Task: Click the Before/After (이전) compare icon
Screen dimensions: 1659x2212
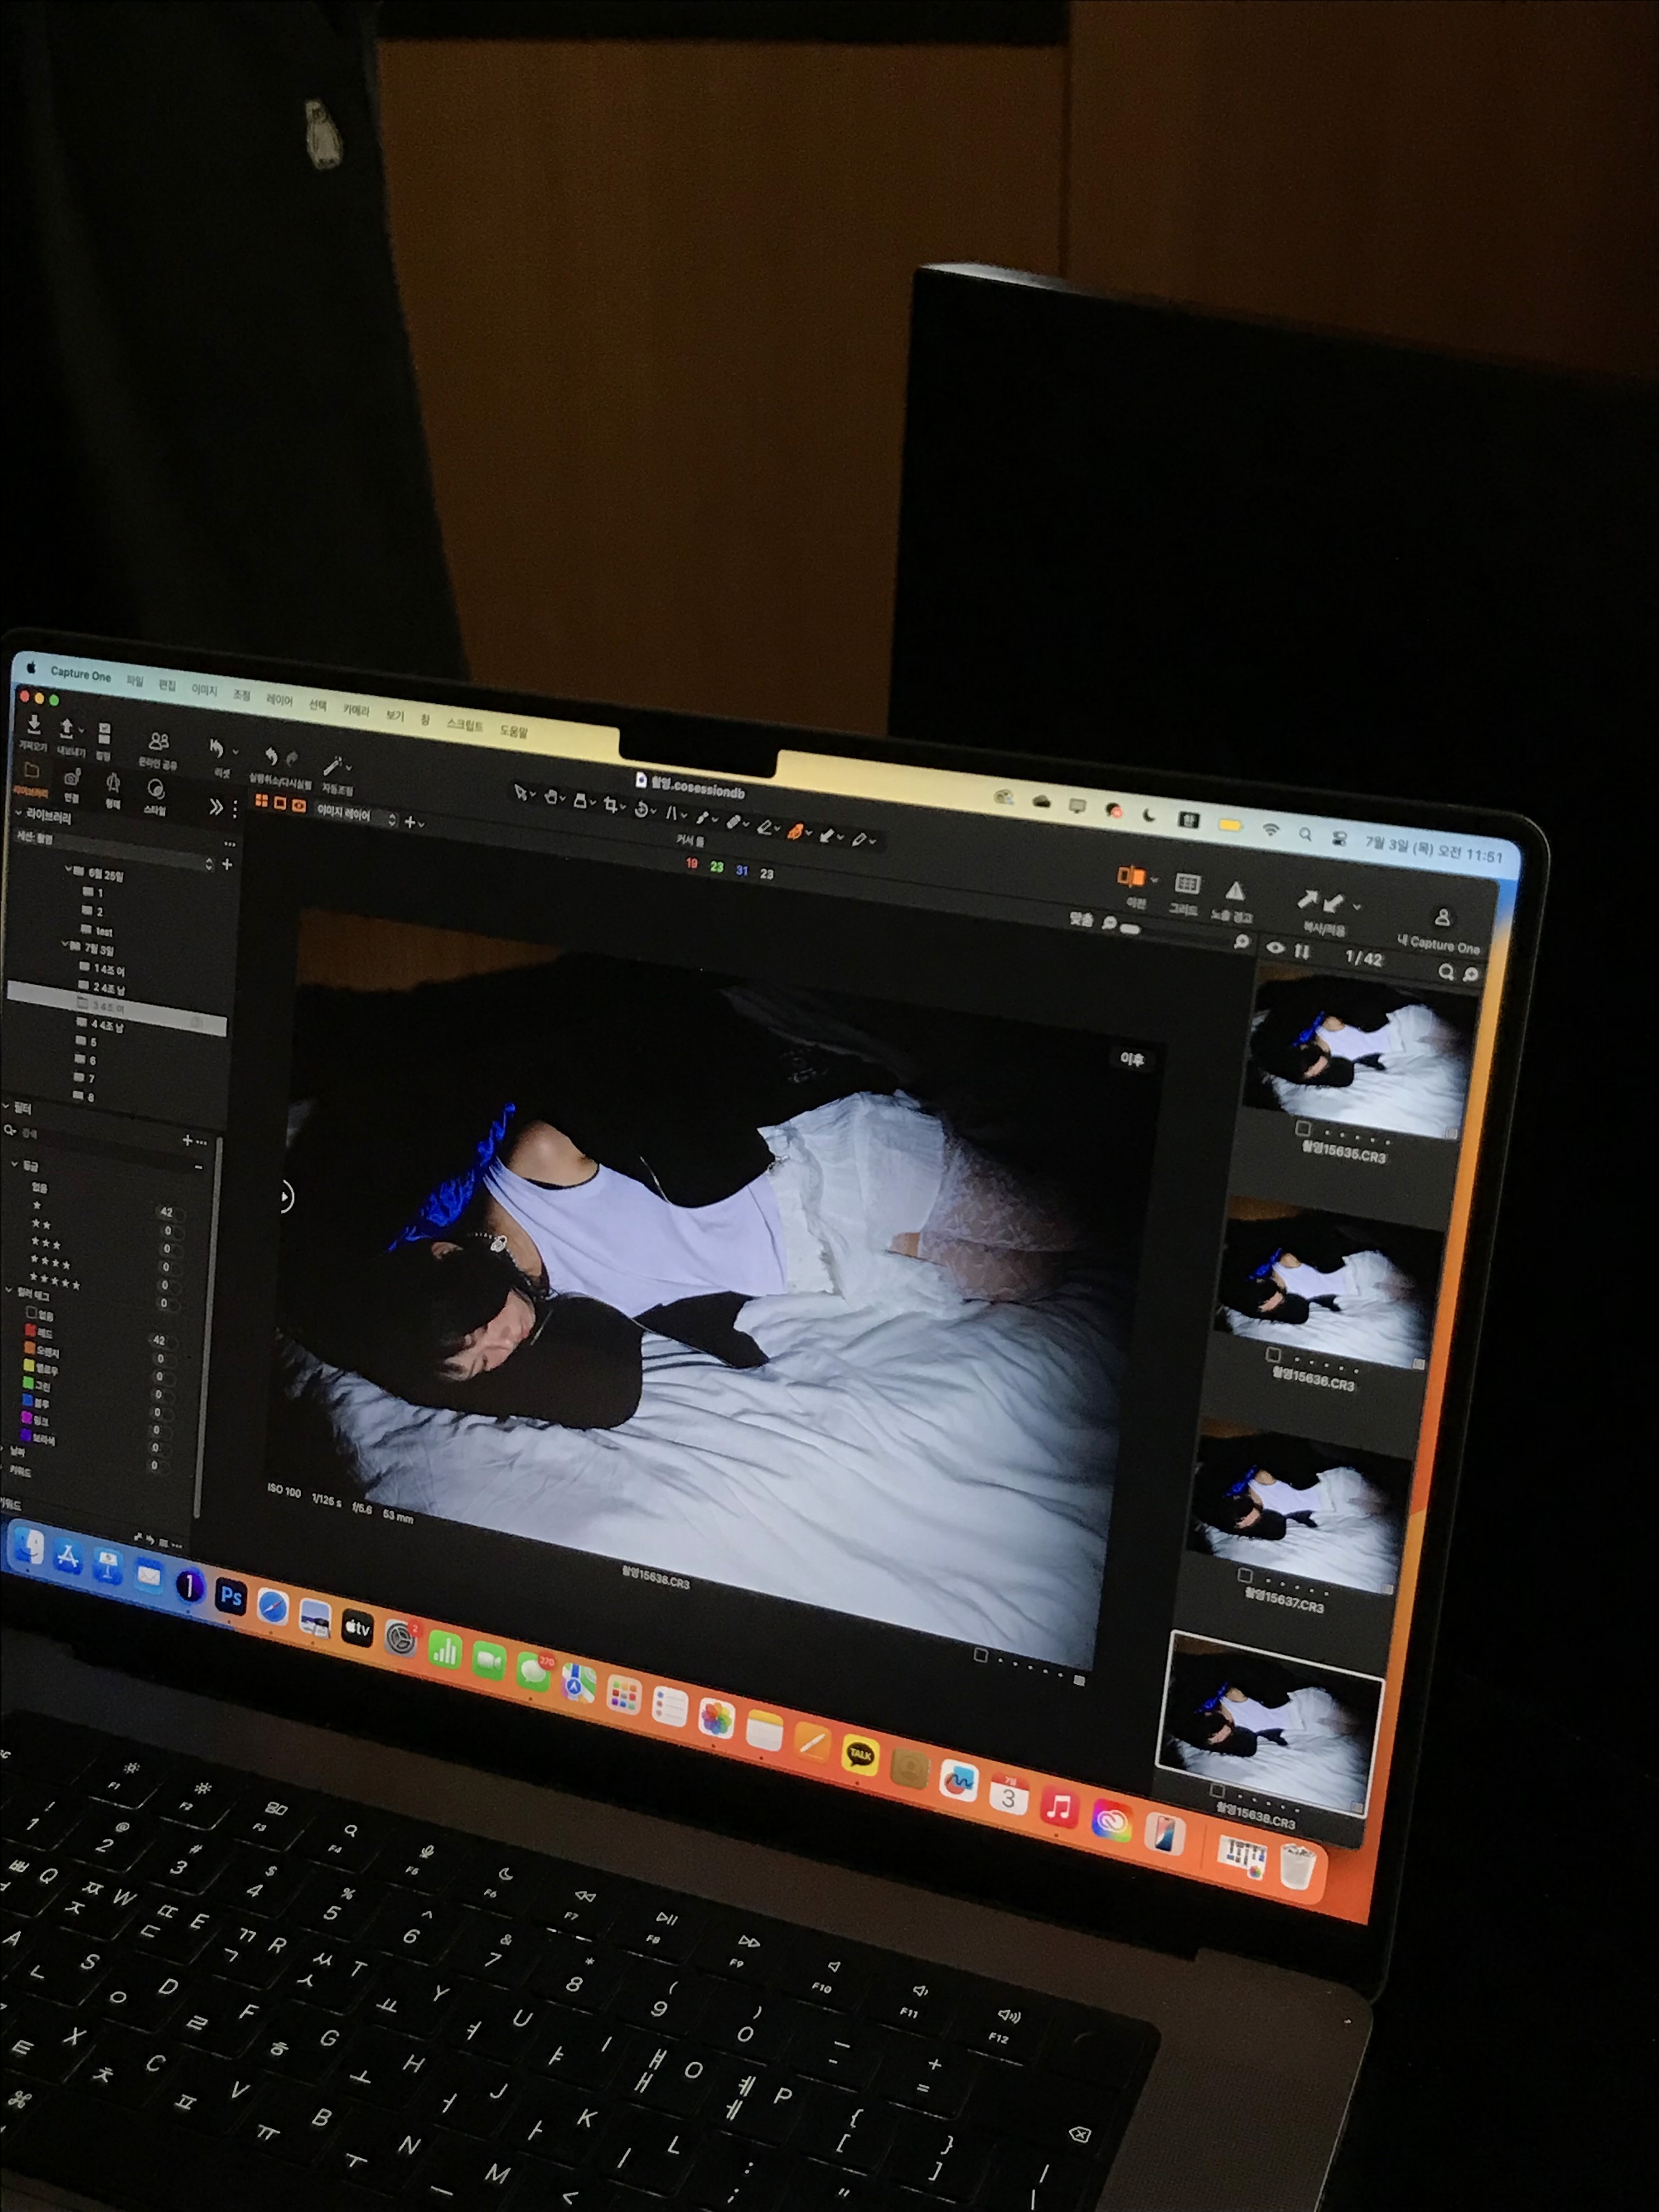Action: [x=1131, y=878]
